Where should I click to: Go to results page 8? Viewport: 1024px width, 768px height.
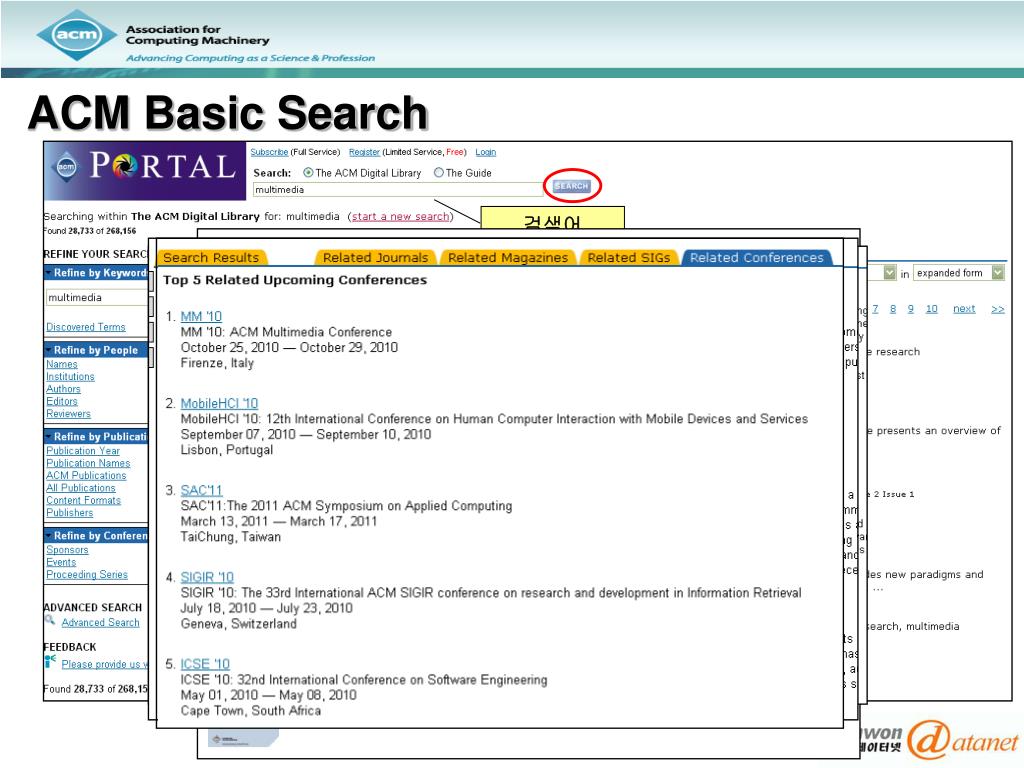[x=893, y=309]
